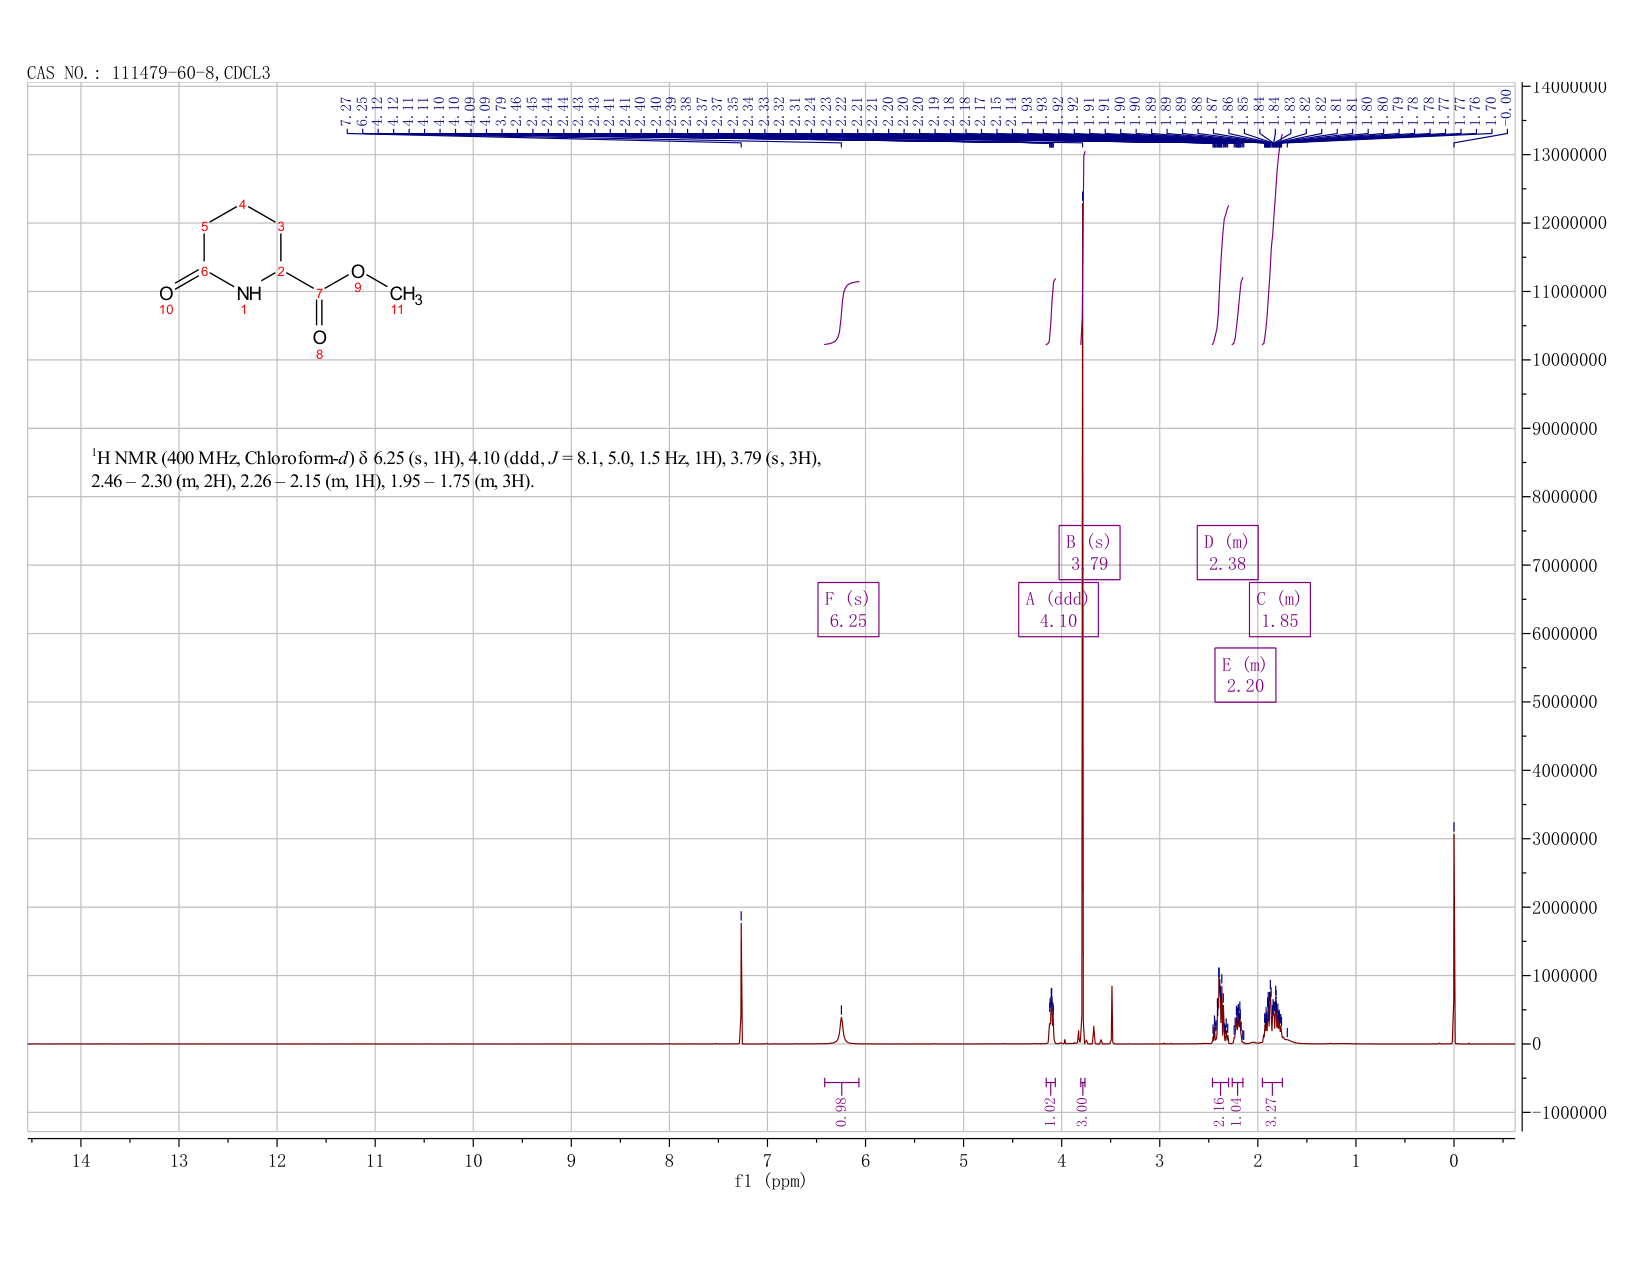Click the NH atom in the structure
This screenshot has height=1275, width=1650.
coord(249,293)
